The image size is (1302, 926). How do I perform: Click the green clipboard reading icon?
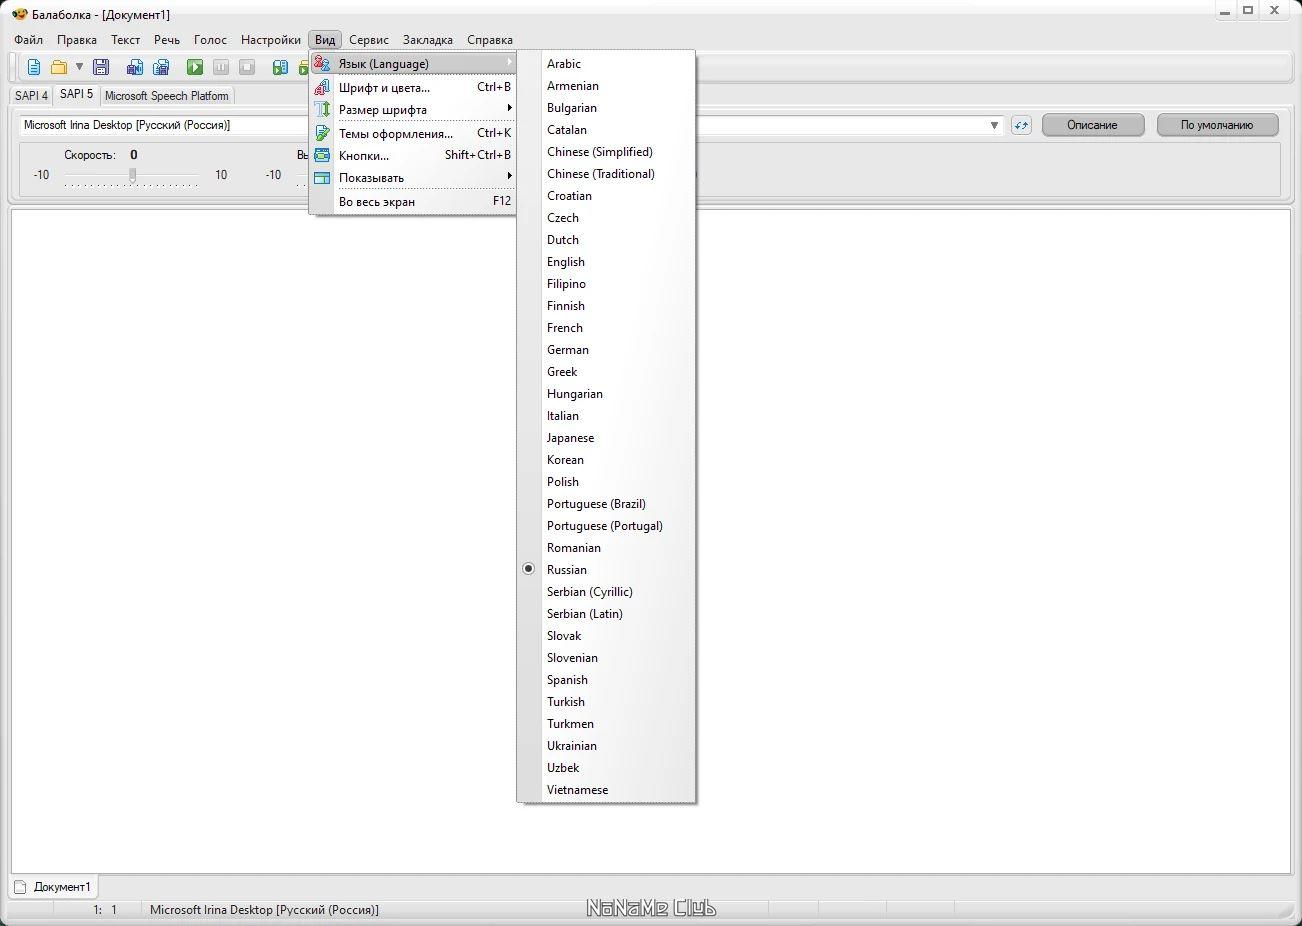[x=280, y=67]
